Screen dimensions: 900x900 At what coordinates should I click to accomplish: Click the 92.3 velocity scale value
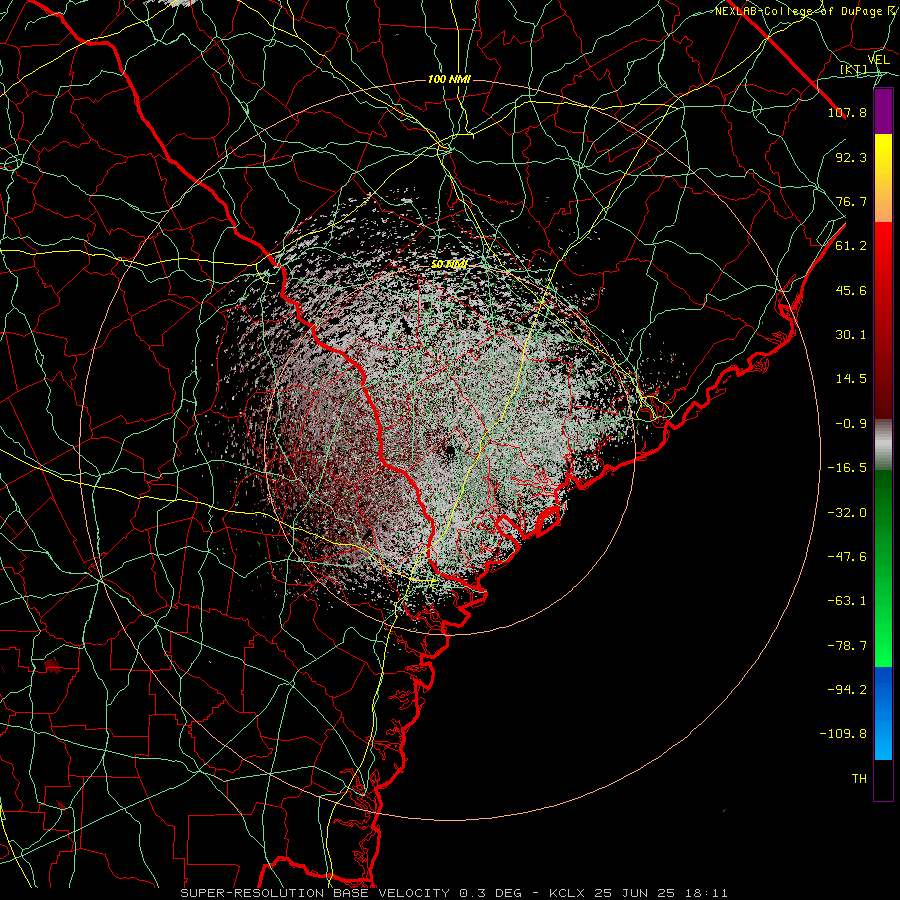[x=851, y=157]
